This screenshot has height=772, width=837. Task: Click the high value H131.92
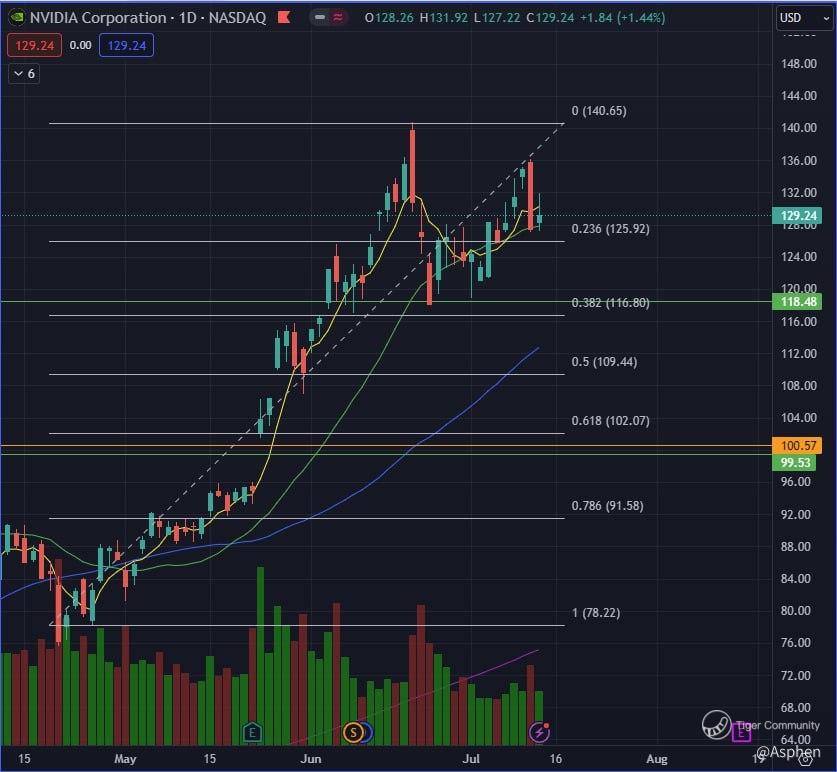click(x=444, y=18)
